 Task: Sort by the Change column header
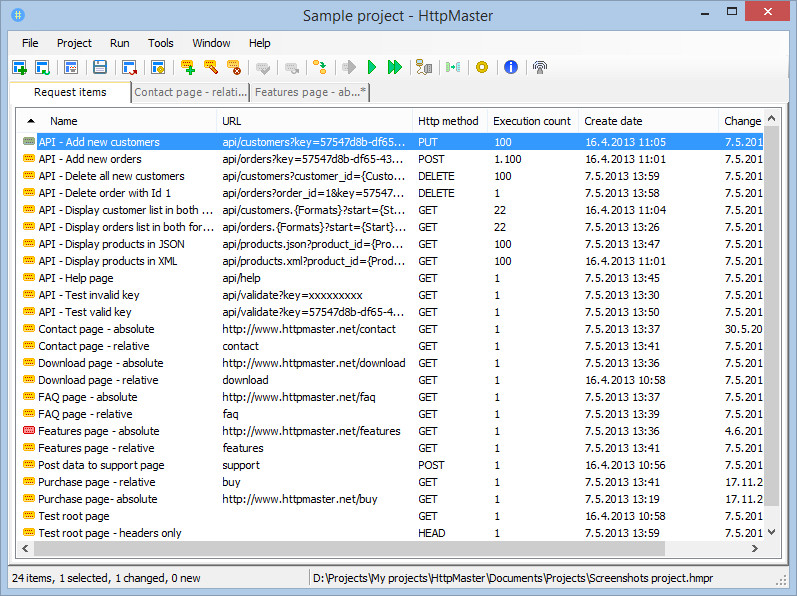[742, 121]
